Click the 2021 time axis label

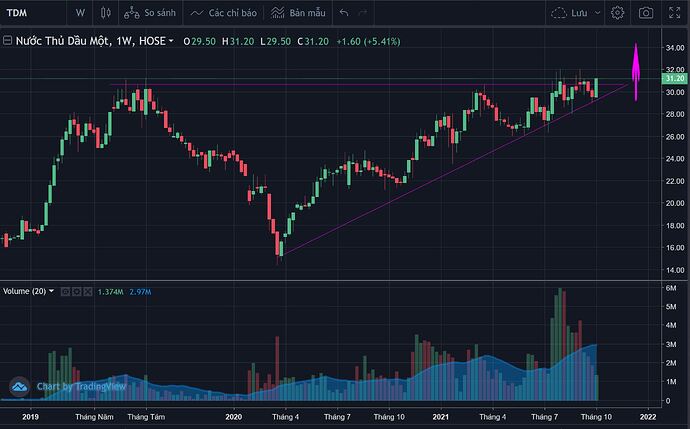click(x=440, y=417)
